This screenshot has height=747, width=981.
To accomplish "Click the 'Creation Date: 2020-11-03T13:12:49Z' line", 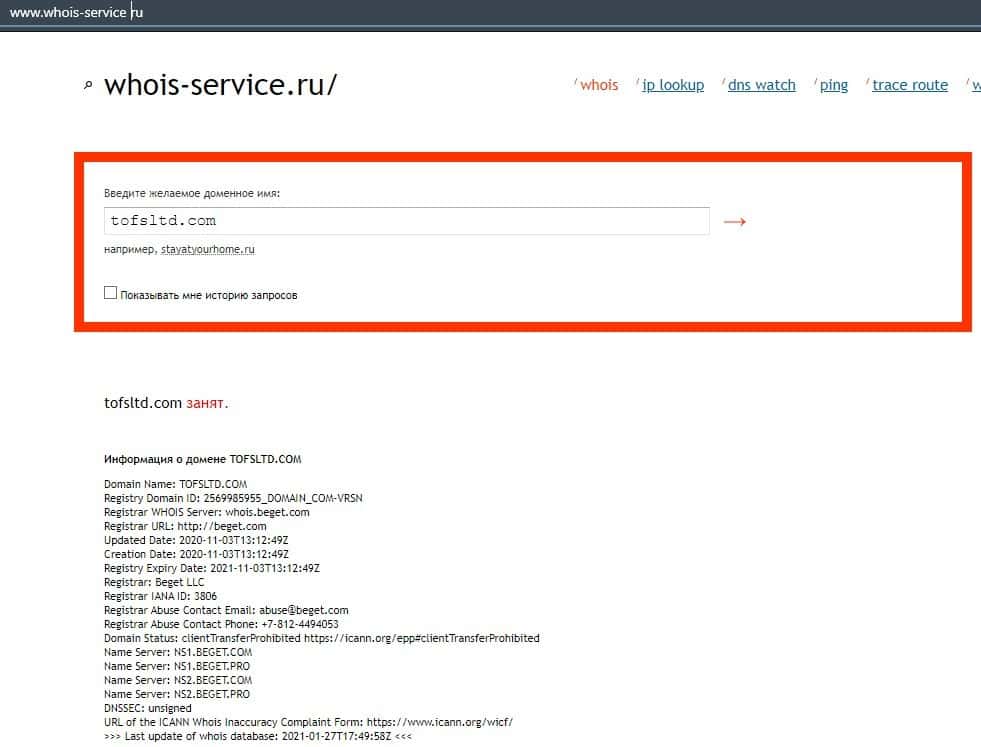I will pyautogui.click(x=196, y=554).
